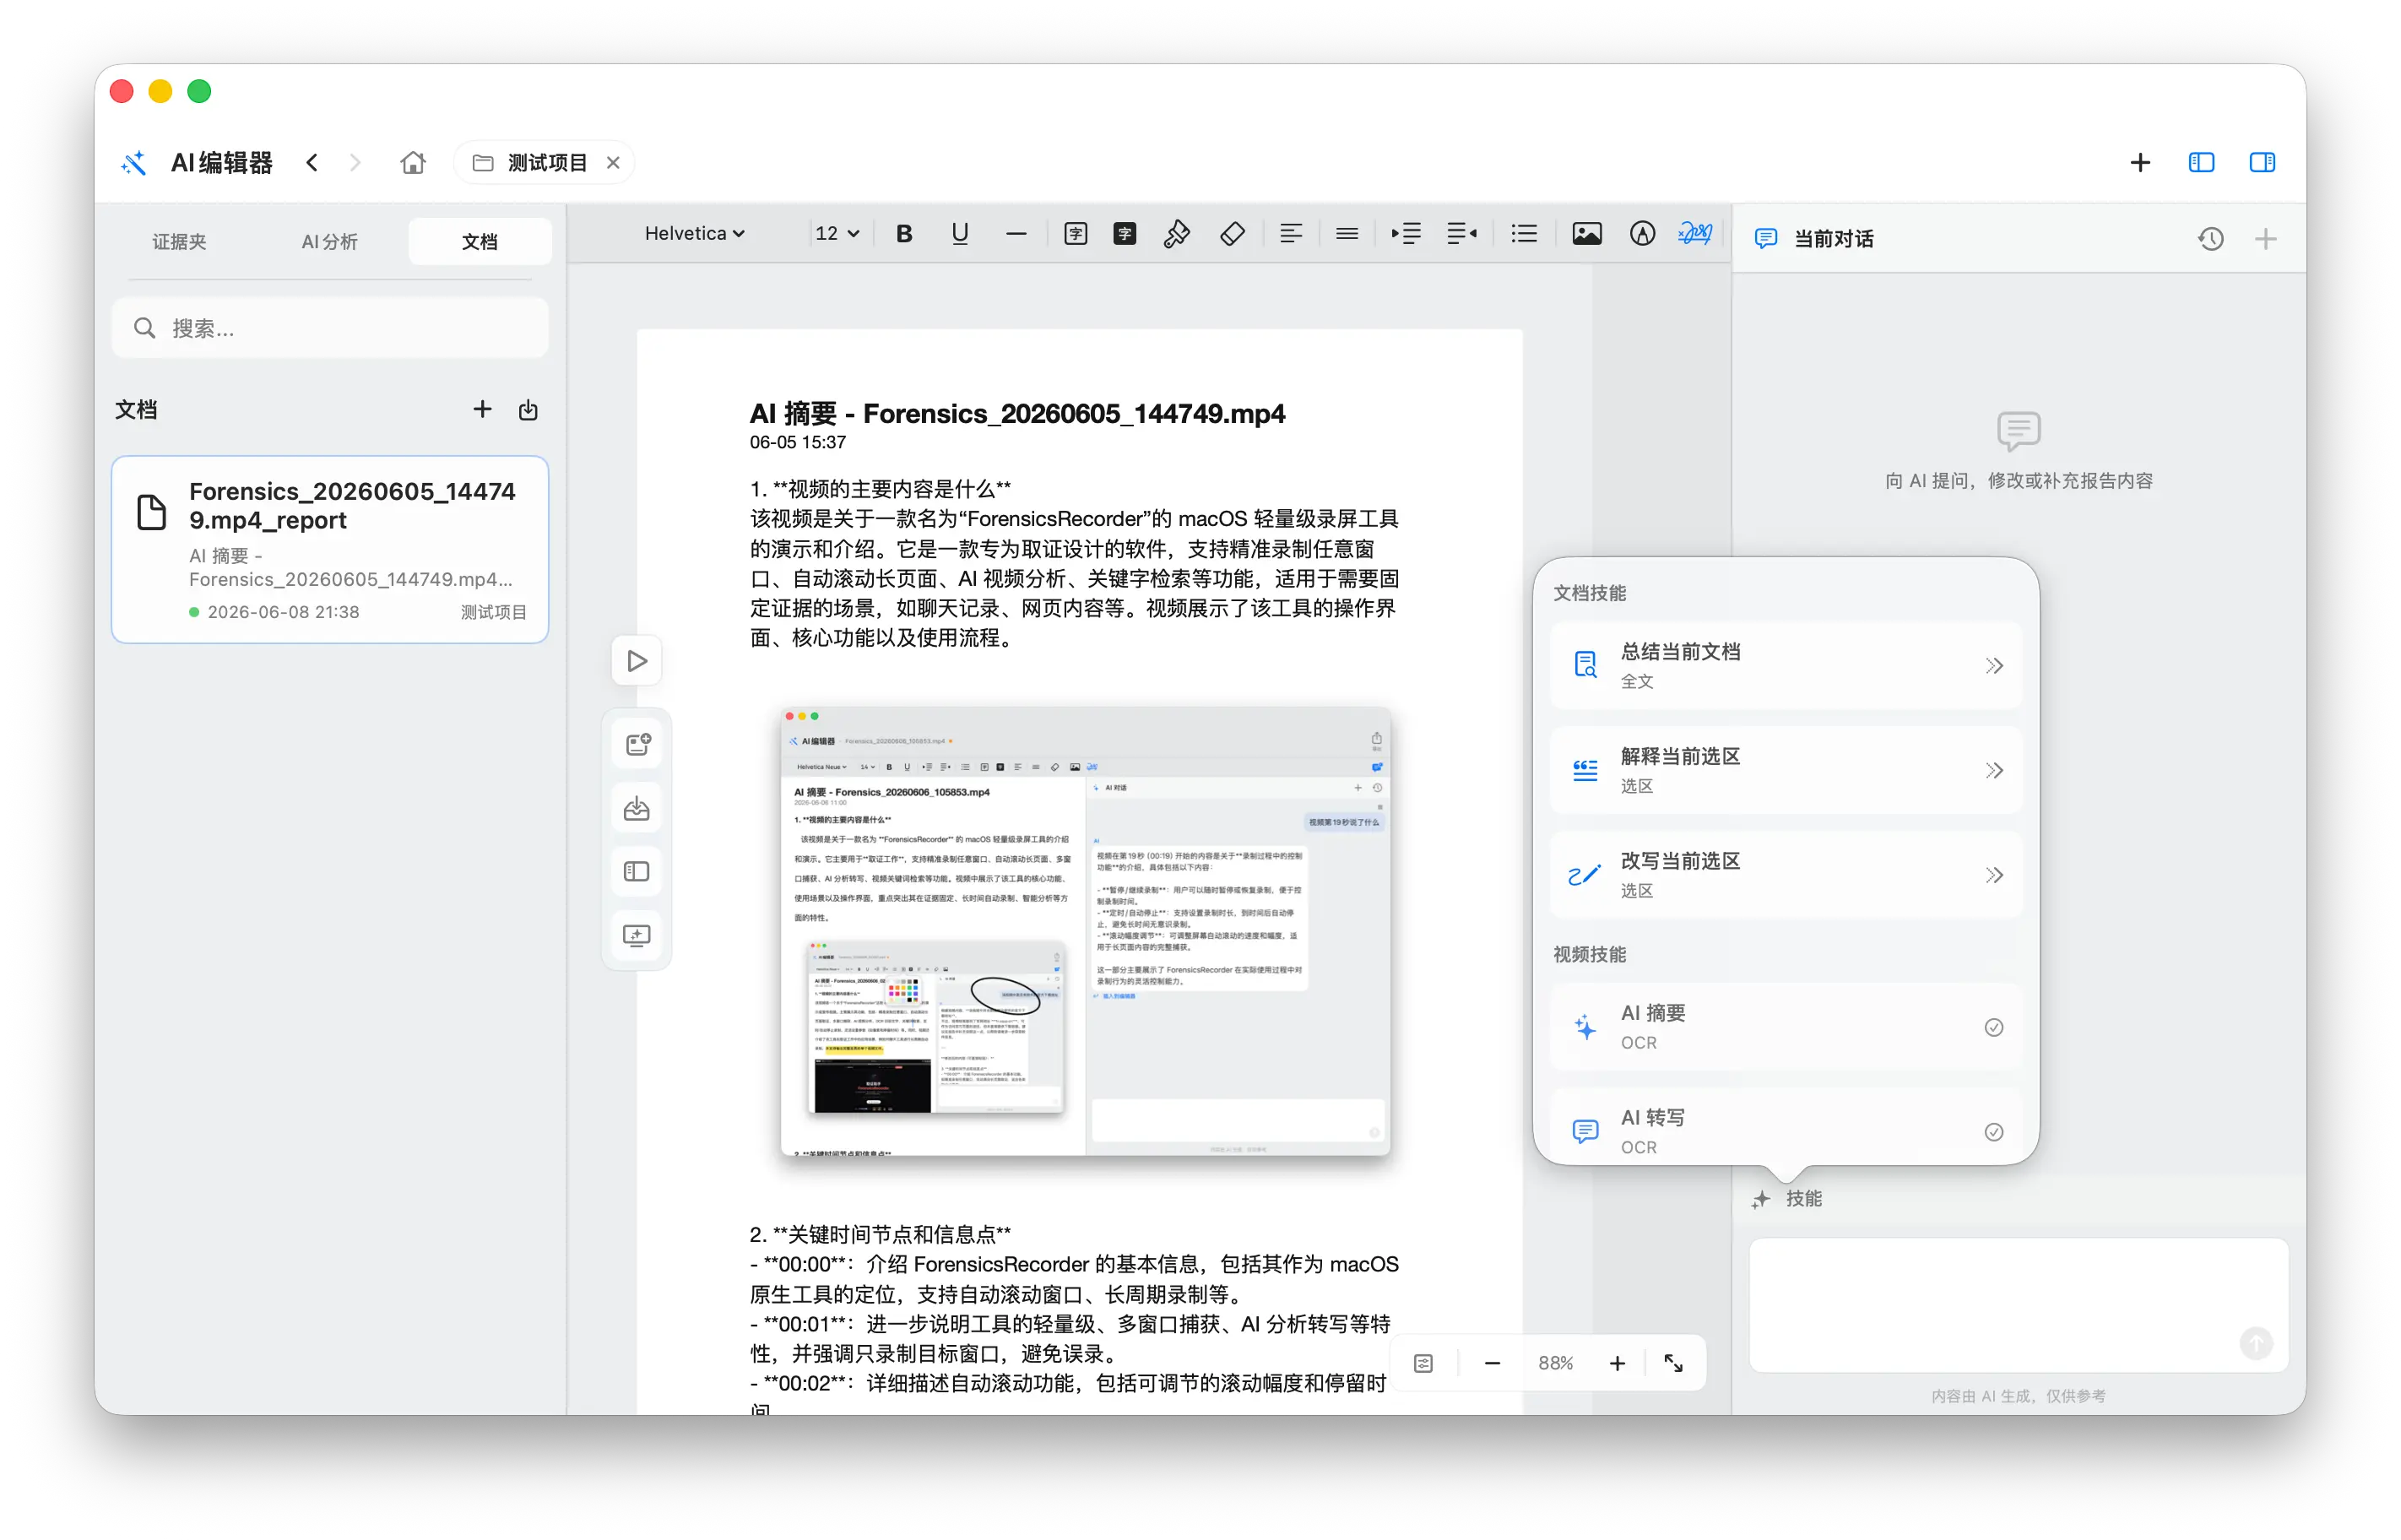Viewport: 2401px width, 1540px height.
Task: Click the inbox download side tool icon
Action: click(636, 808)
